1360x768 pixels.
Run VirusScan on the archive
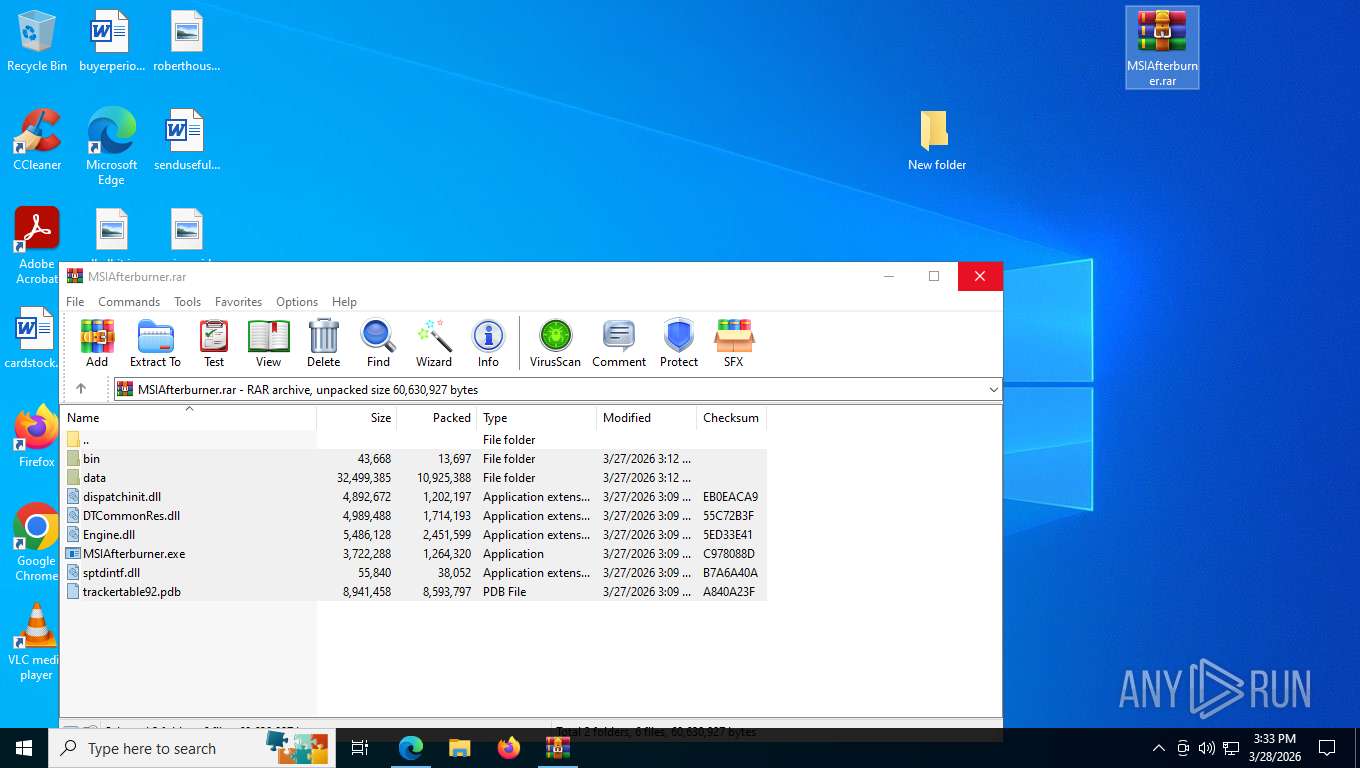[x=555, y=343]
